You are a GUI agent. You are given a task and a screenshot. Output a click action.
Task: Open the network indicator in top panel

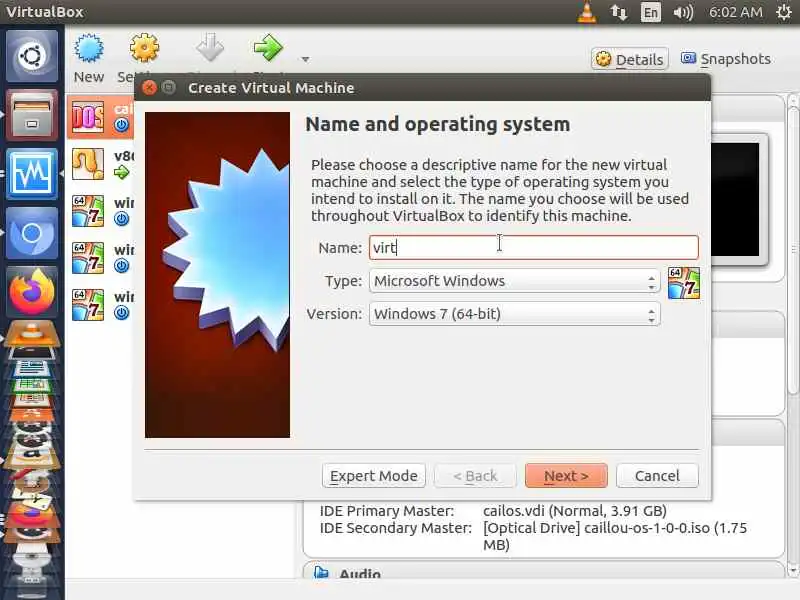618,12
